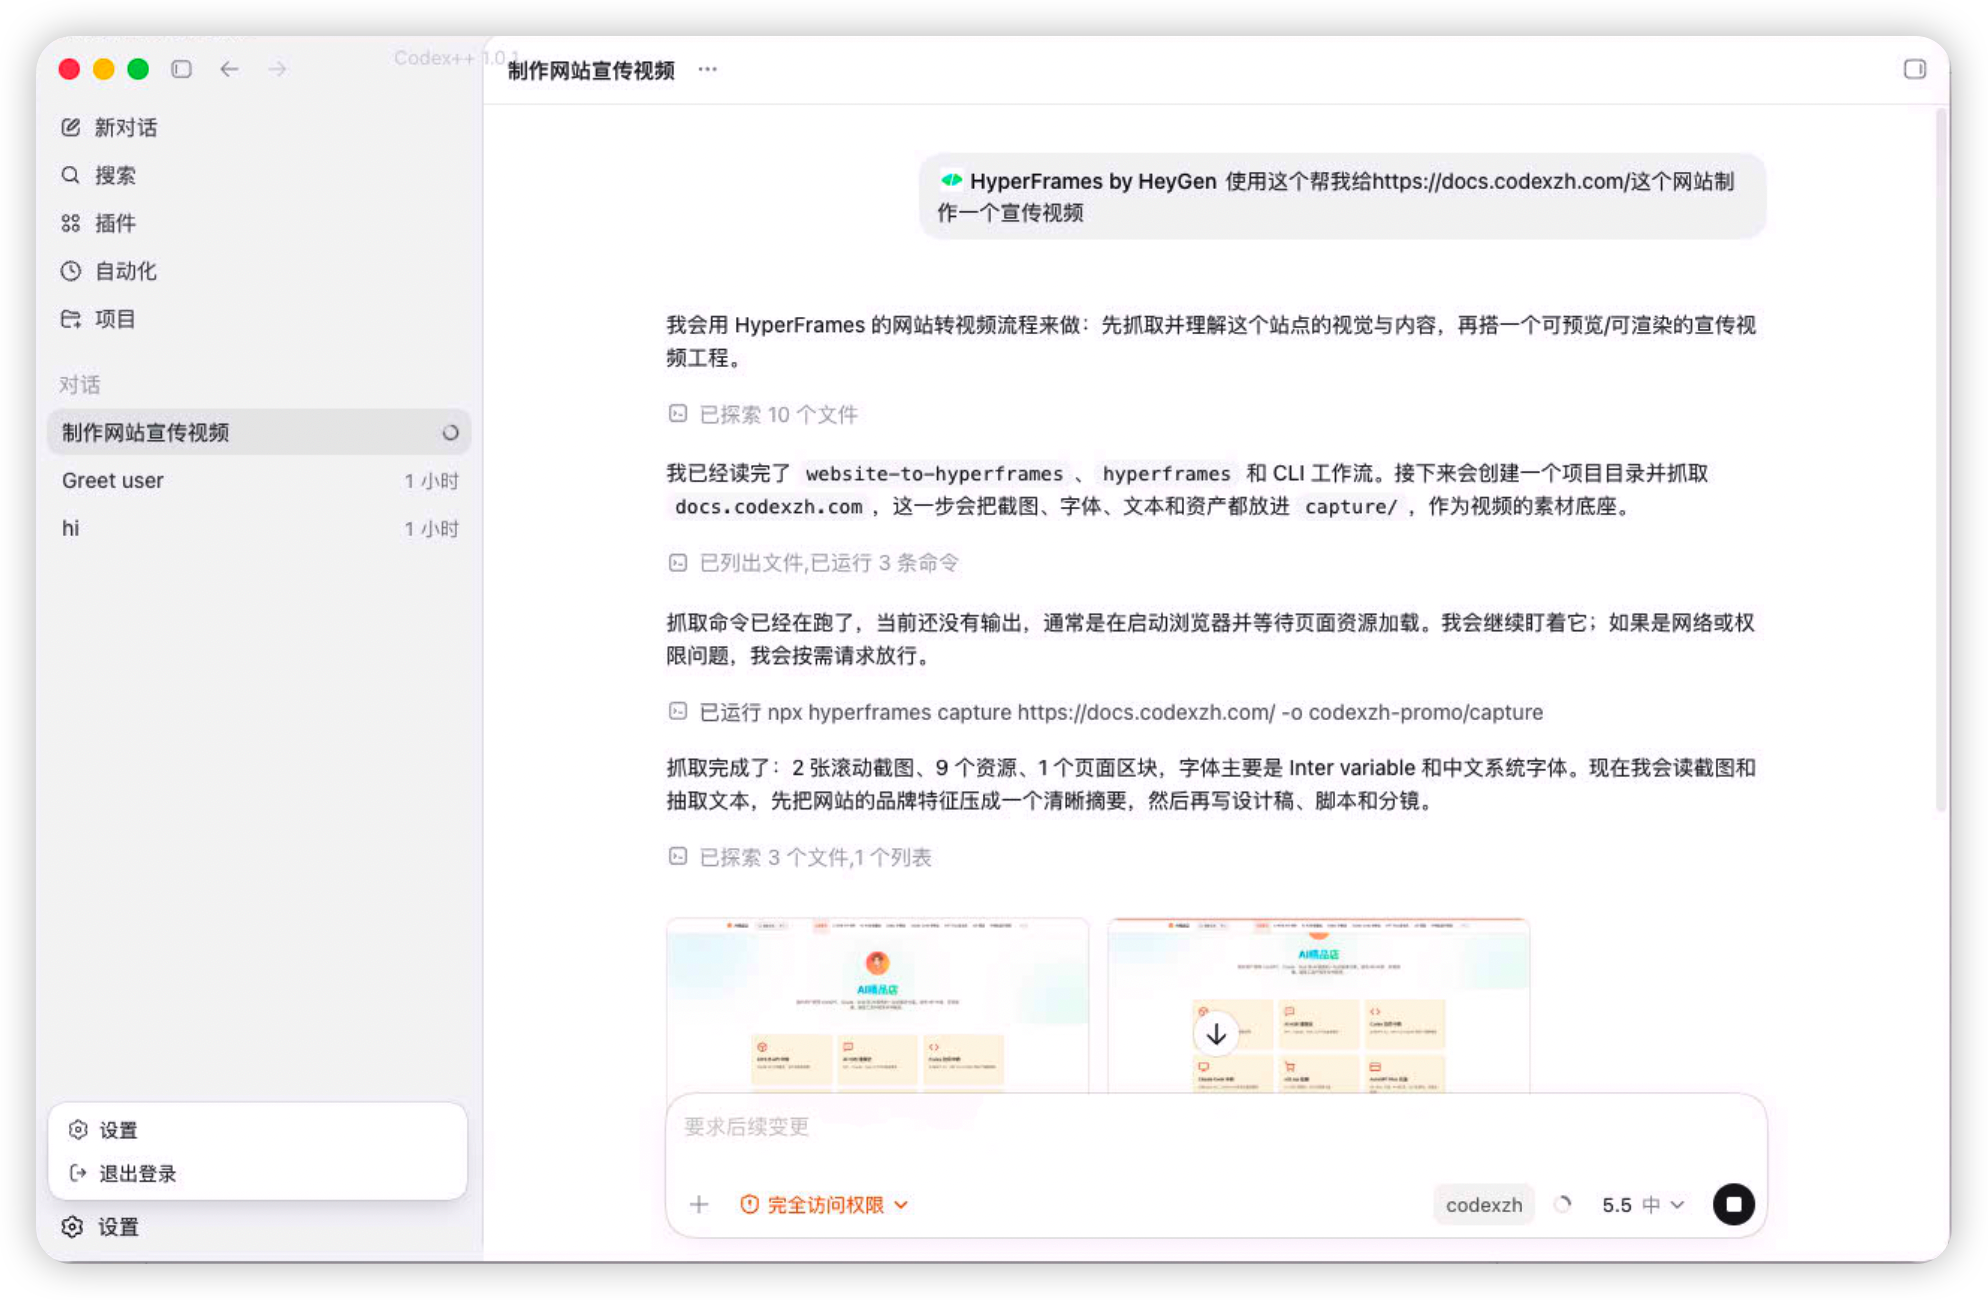Jump to bottom with down-arrow button
Image resolution: width=1988 pixels, height=1300 pixels.
tap(1216, 1034)
